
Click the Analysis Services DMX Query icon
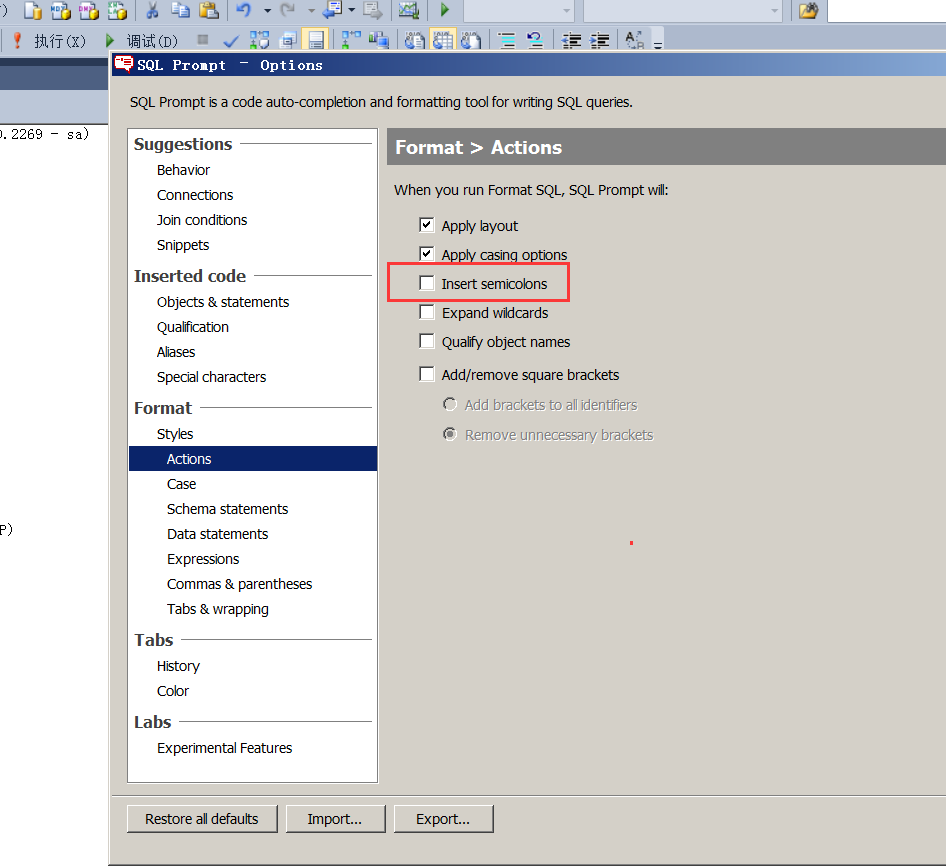(89, 10)
